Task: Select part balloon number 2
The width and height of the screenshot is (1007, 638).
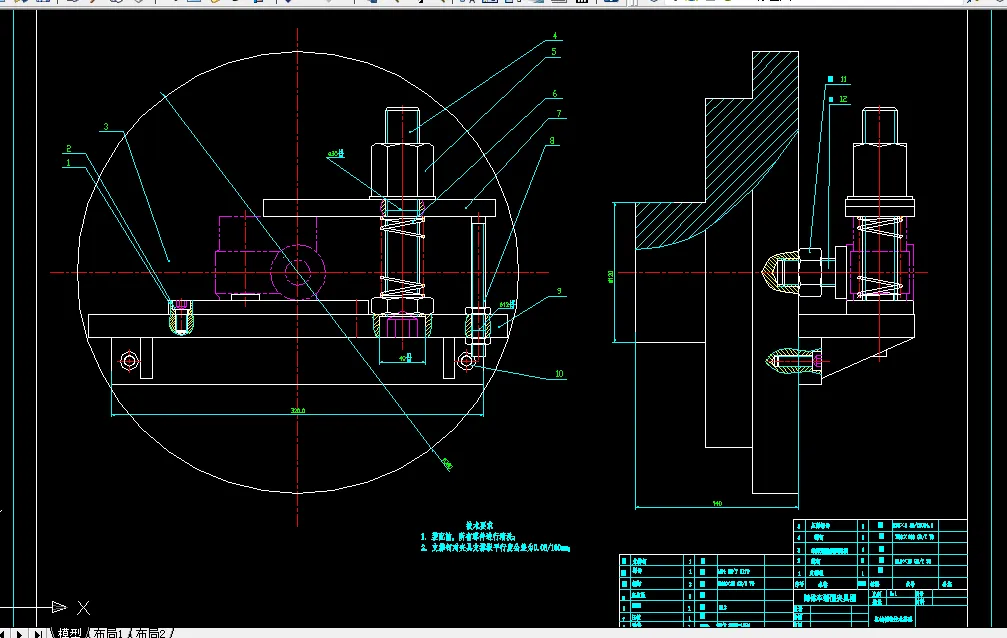Action: (69, 148)
